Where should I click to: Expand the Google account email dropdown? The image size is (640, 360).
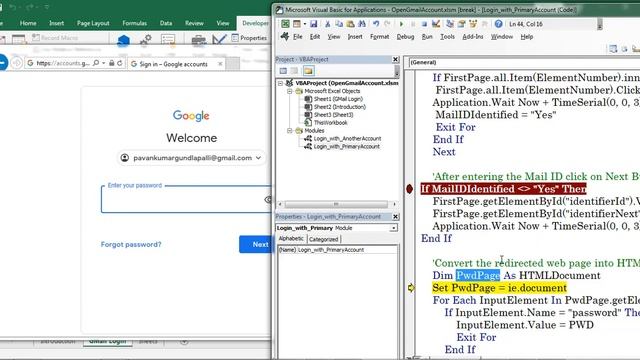(258, 158)
